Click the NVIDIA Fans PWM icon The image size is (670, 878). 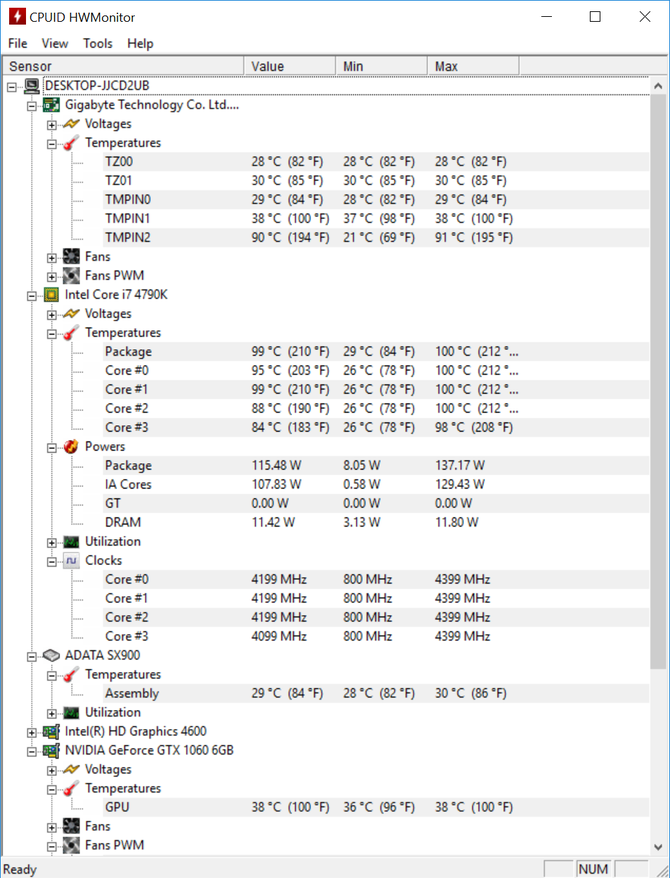coord(71,845)
